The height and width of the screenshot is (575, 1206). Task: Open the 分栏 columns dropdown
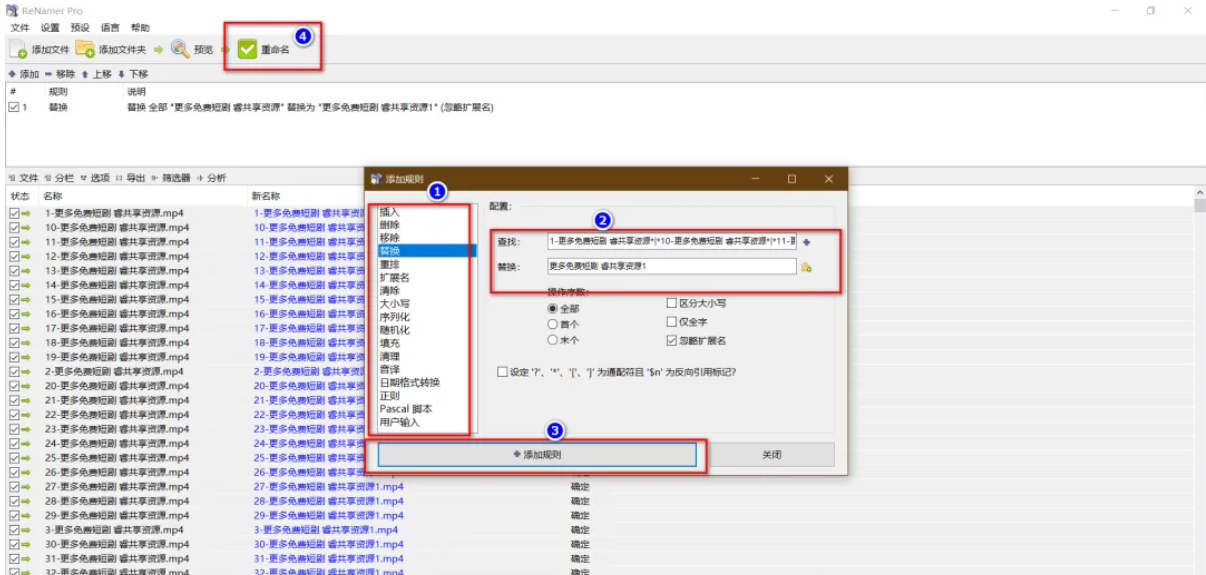[60, 178]
